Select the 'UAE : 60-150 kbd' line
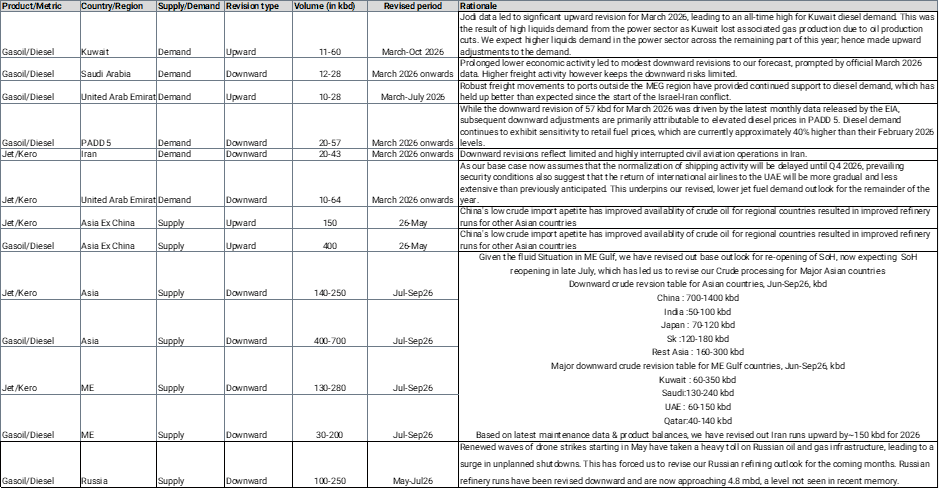 698,408
